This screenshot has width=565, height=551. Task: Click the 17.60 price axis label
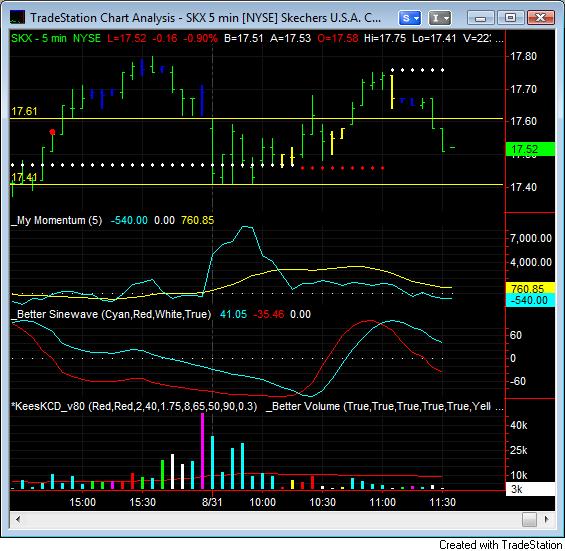[524, 121]
